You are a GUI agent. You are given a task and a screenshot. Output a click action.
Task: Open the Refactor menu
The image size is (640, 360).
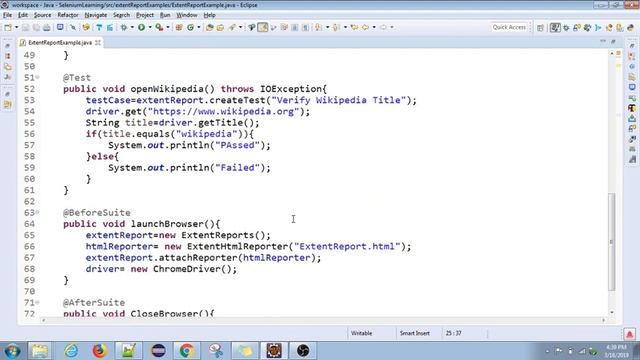(x=68, y=15)
